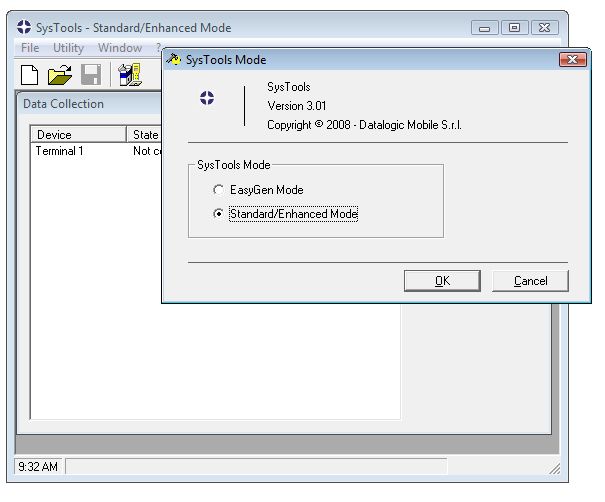
Task: Maximize the SysTools main window
Action: [x=514, y=28]
